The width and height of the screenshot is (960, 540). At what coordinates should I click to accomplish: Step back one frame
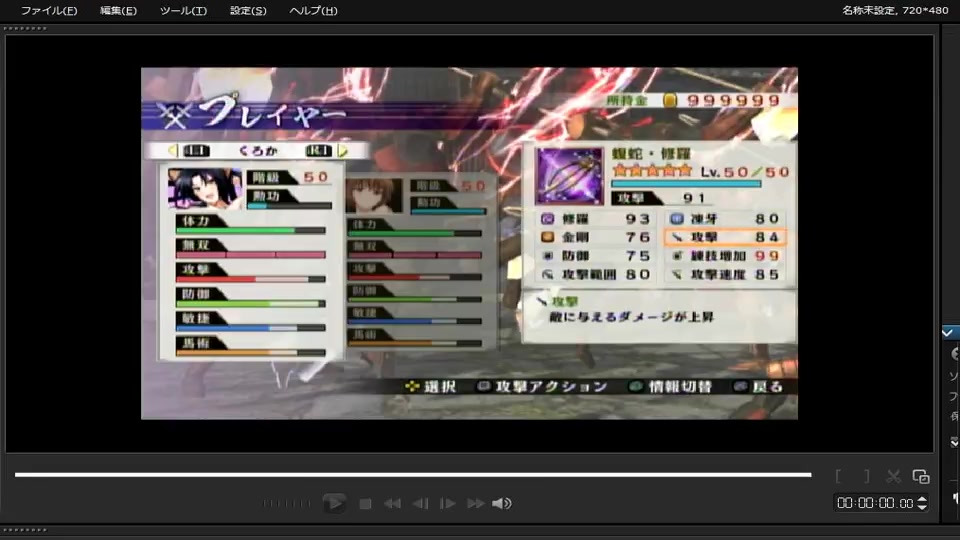[421, 504]
